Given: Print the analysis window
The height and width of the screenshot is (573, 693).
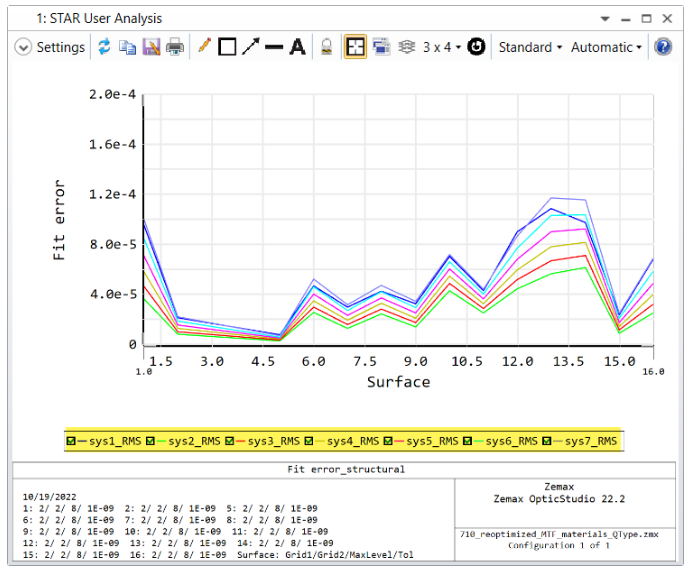Looking at the screenshot, I should coord(175,47).
